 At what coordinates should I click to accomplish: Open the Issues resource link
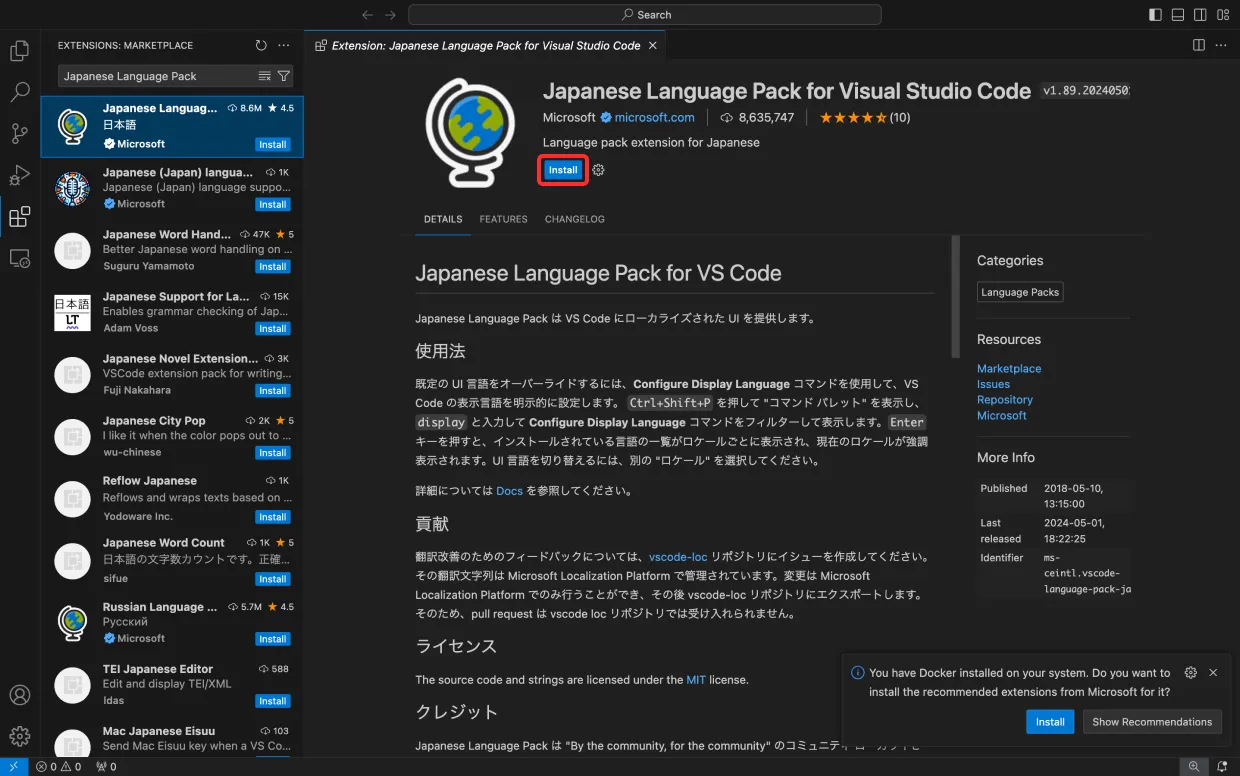coord(993,384)
